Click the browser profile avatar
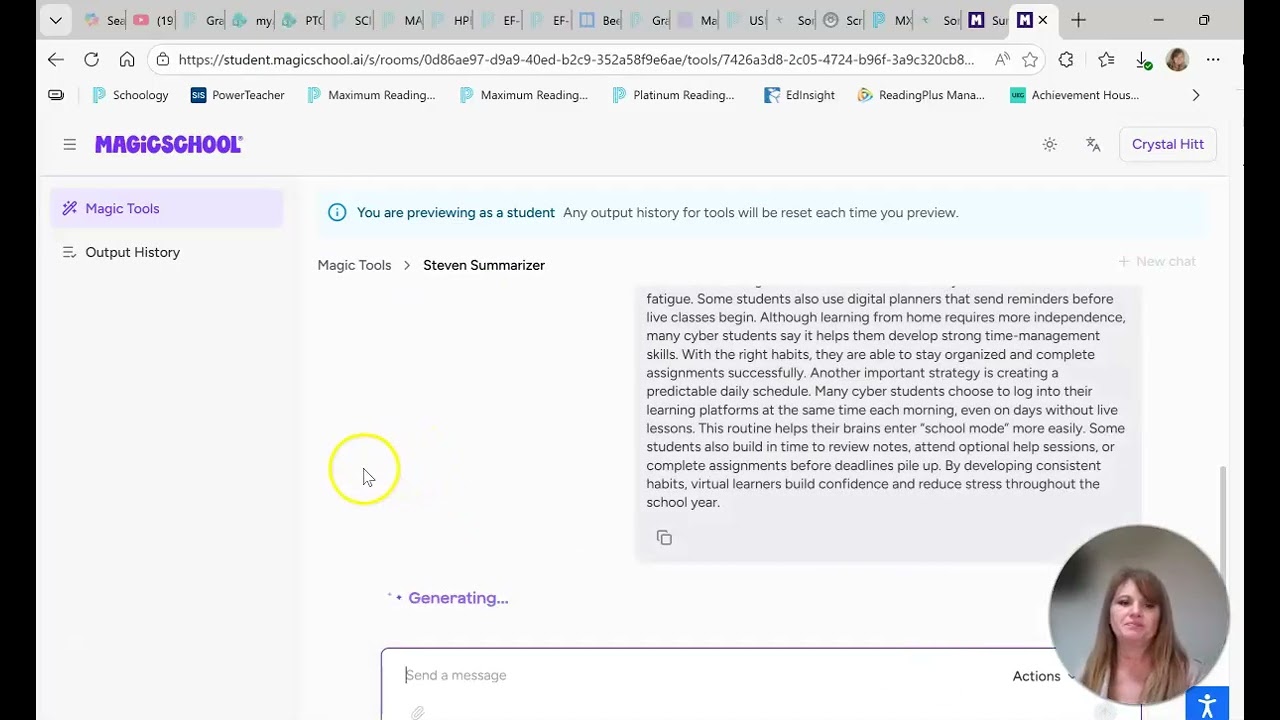Viewport: 1280px width, 720px height. tap(1177, 60)
